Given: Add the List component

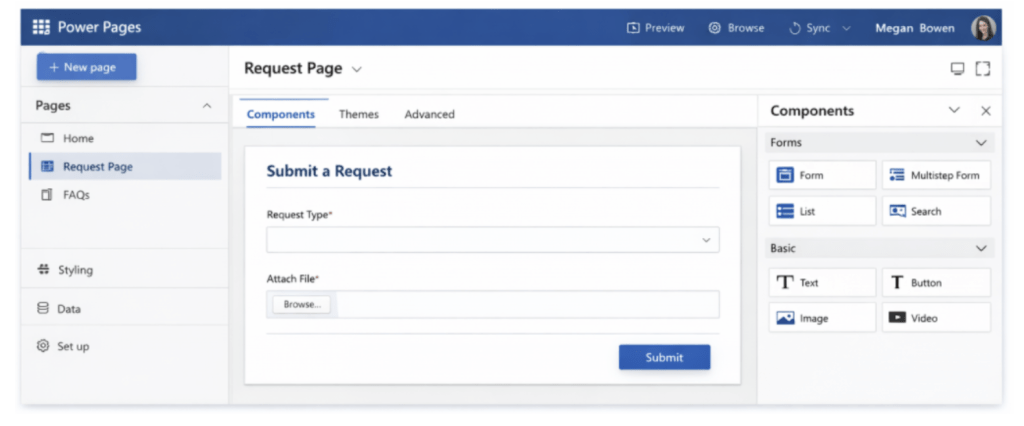Looking at the screenshot, I should click(x=822, y=211).
